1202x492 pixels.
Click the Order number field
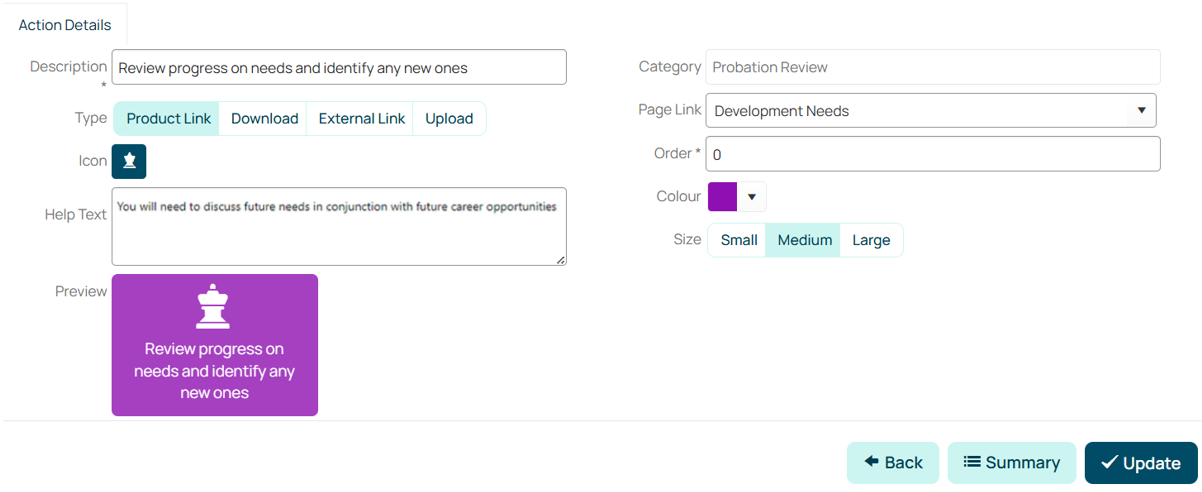[x=933, y=154]
